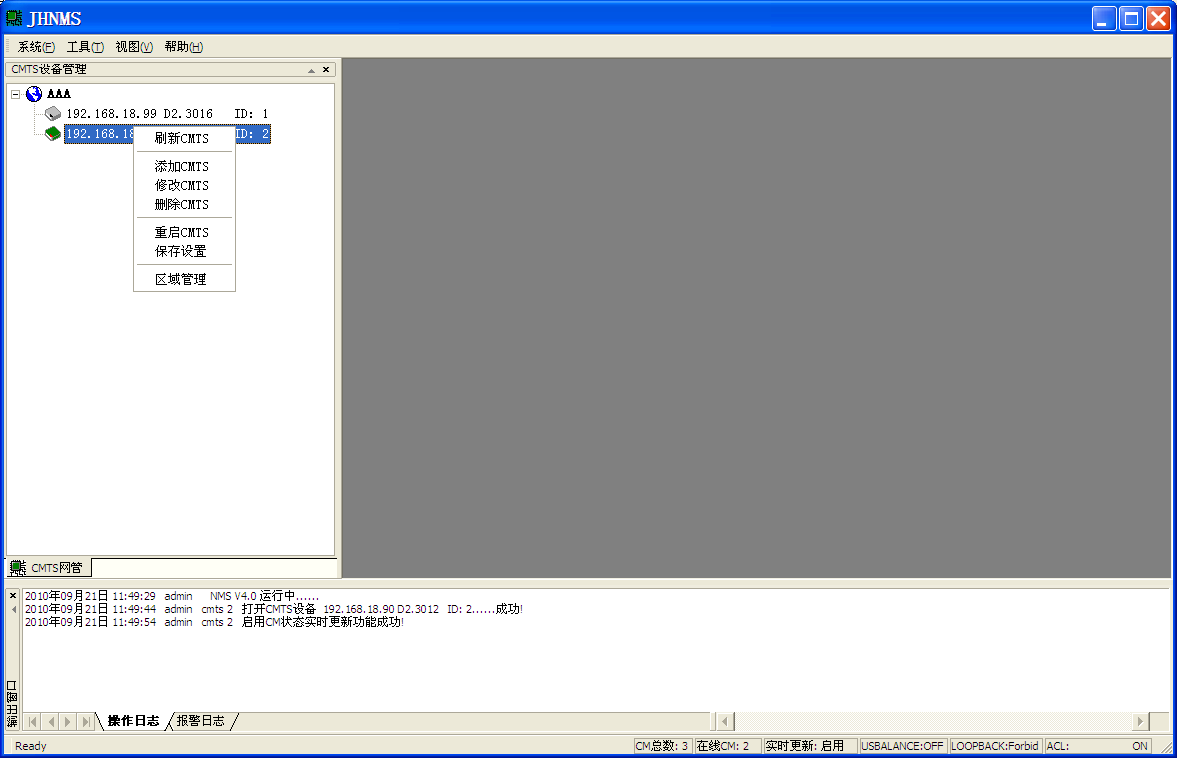Click the log scrollbar right arrow
Viewport: 1177px width, 758px height.
[1140, 721]
